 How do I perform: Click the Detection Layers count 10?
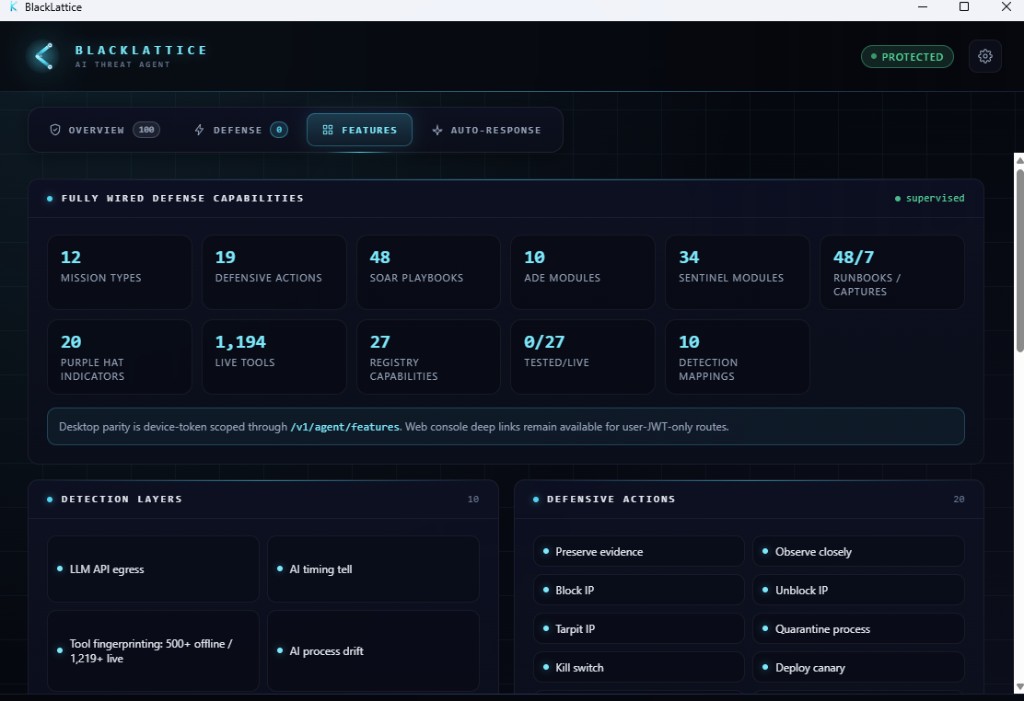click(473, 499)
